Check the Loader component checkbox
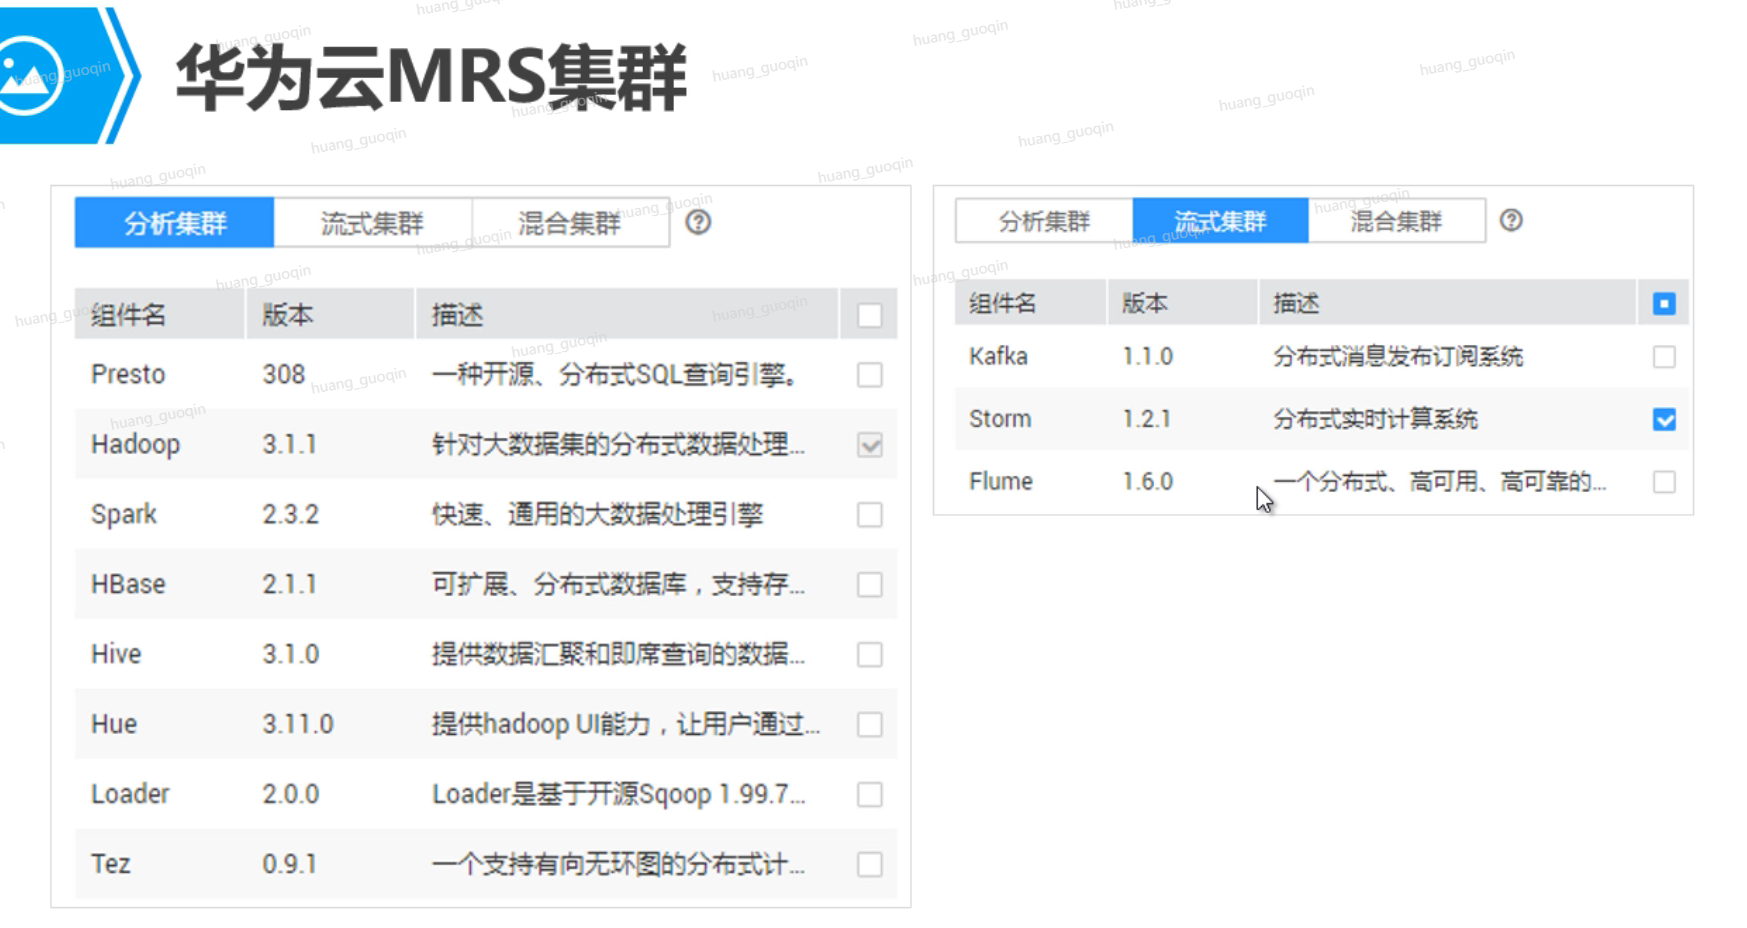 (870, 795)
